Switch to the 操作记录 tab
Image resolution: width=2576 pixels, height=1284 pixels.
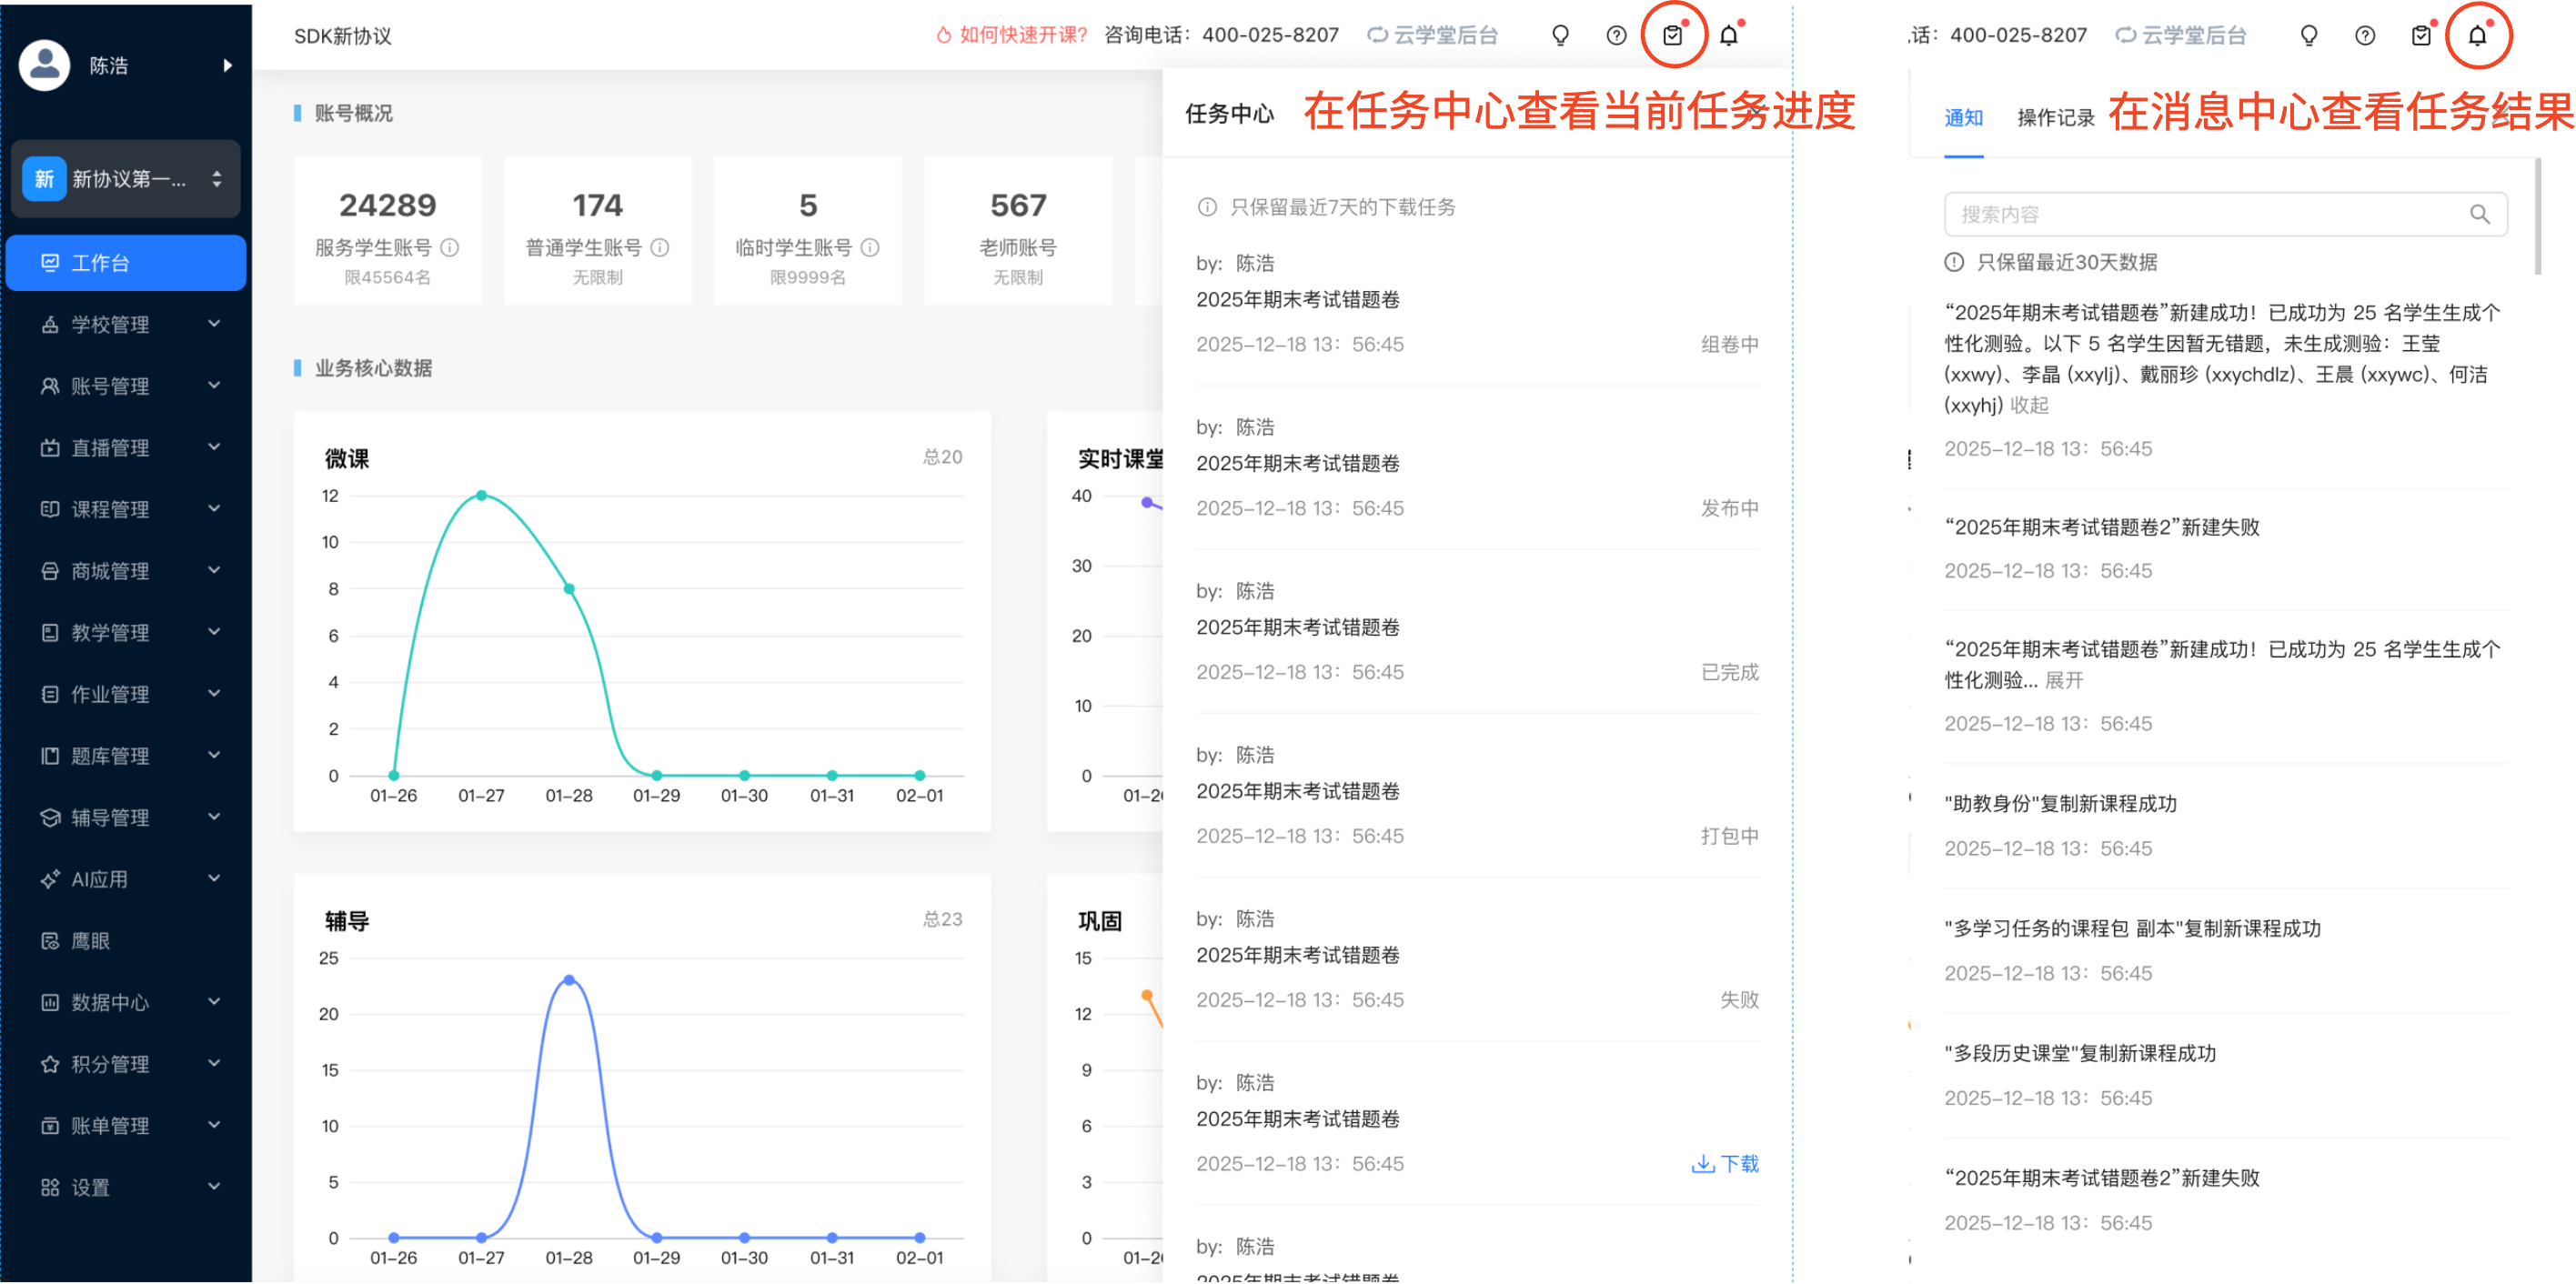[x=2055, y=118]
